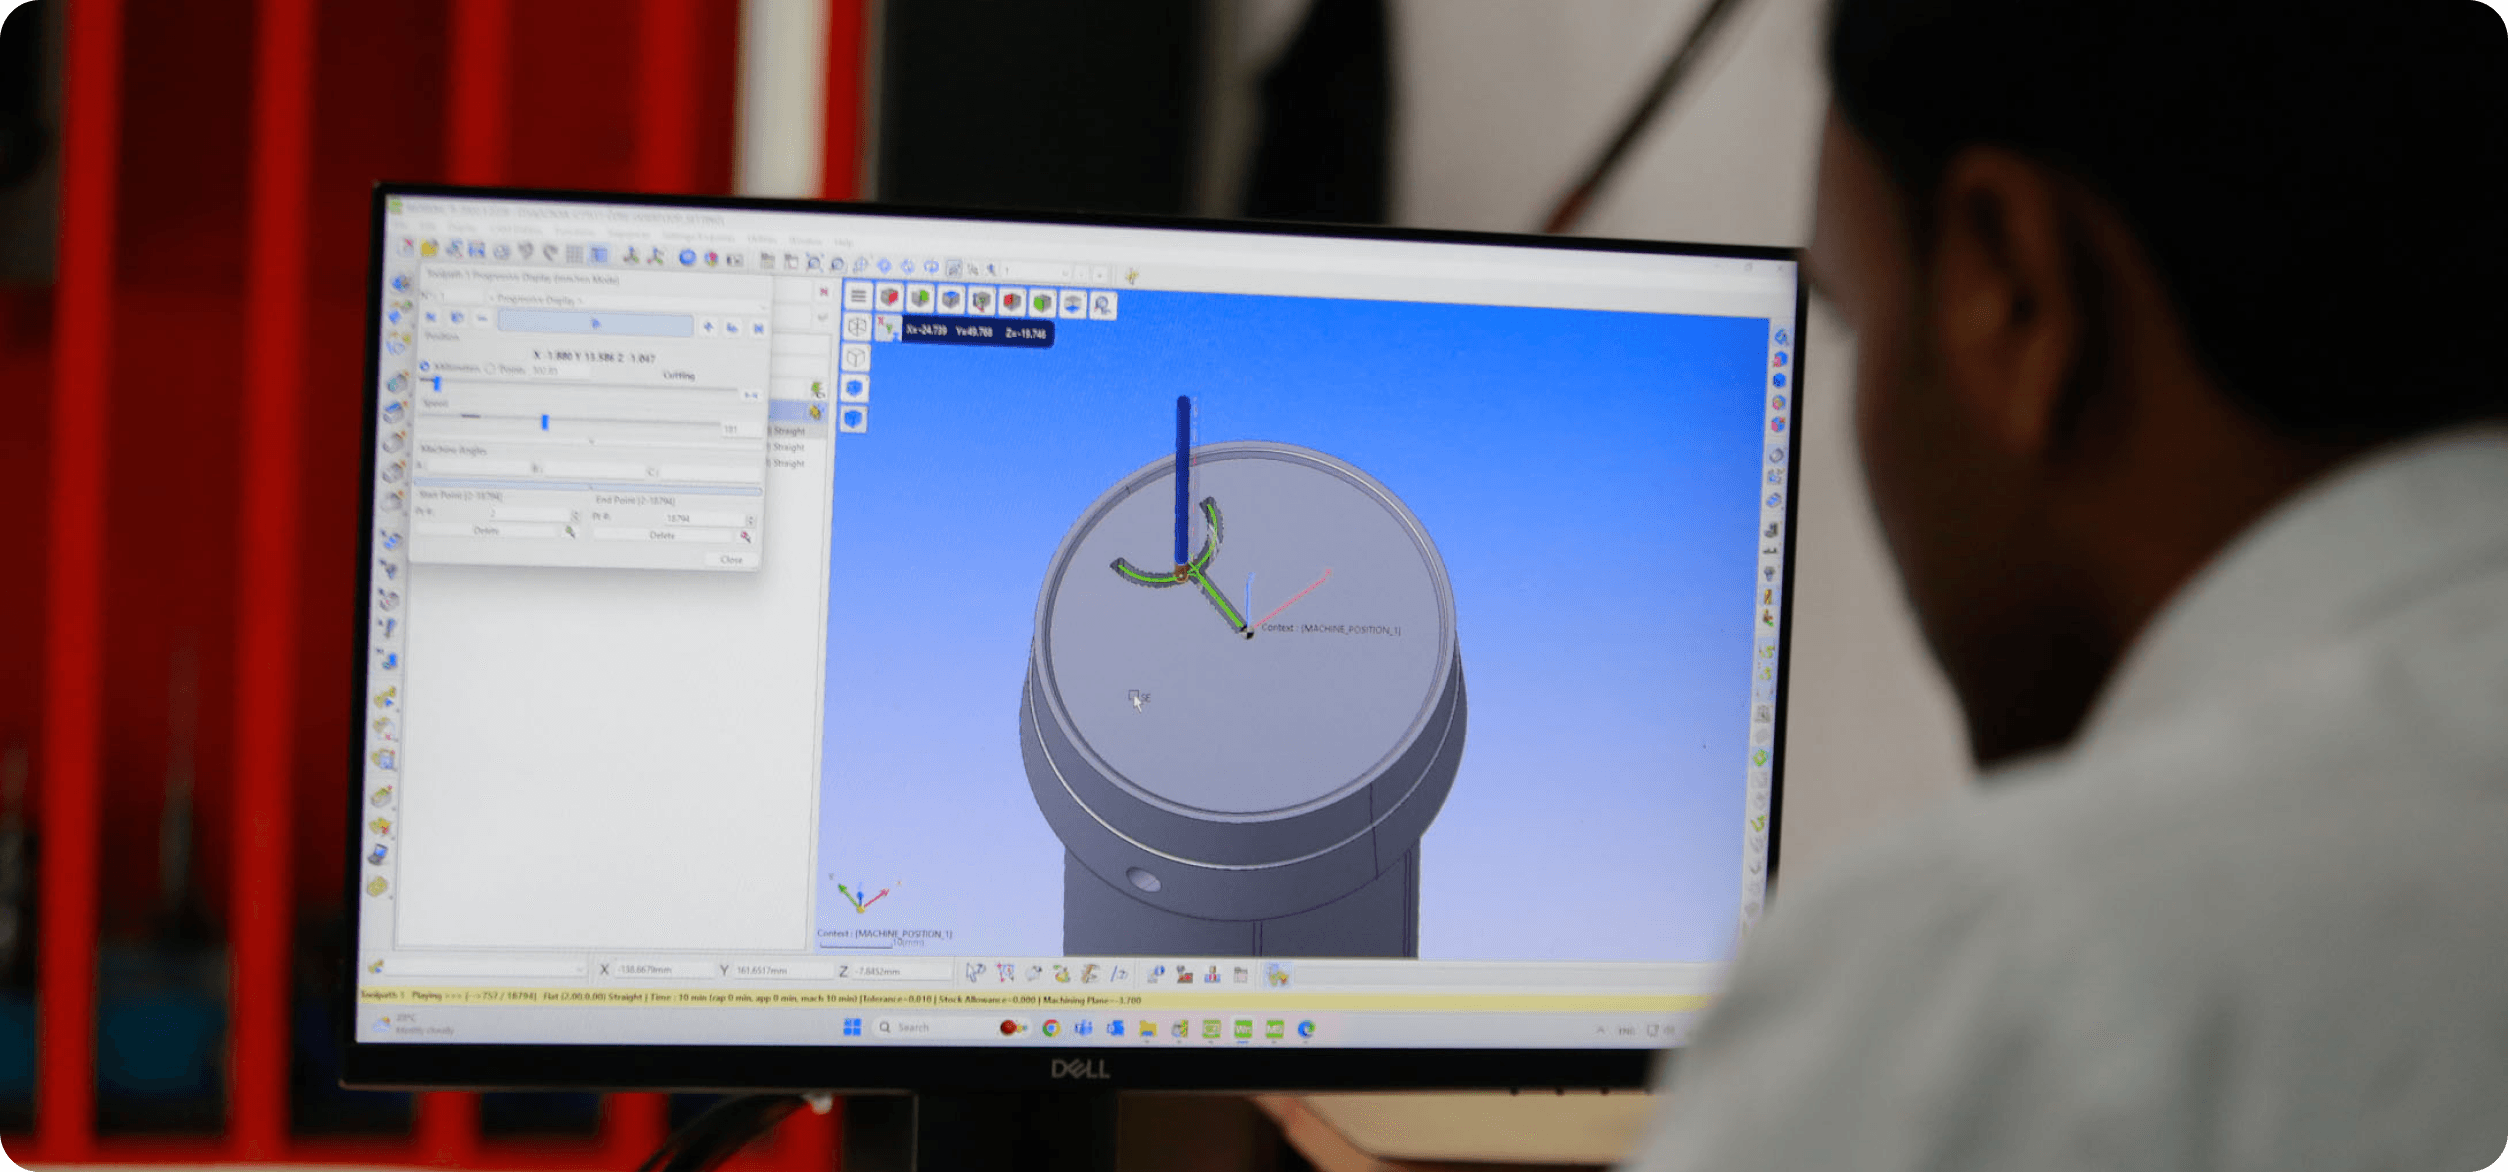Select the green front-face cube view
The width and height of the screenshot is (2508, 1172).
(1042, 302)
